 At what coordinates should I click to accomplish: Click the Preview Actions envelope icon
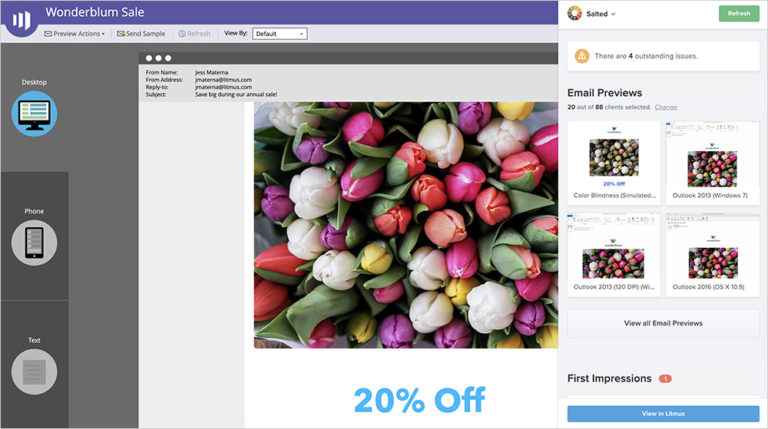tap(48, 34)
